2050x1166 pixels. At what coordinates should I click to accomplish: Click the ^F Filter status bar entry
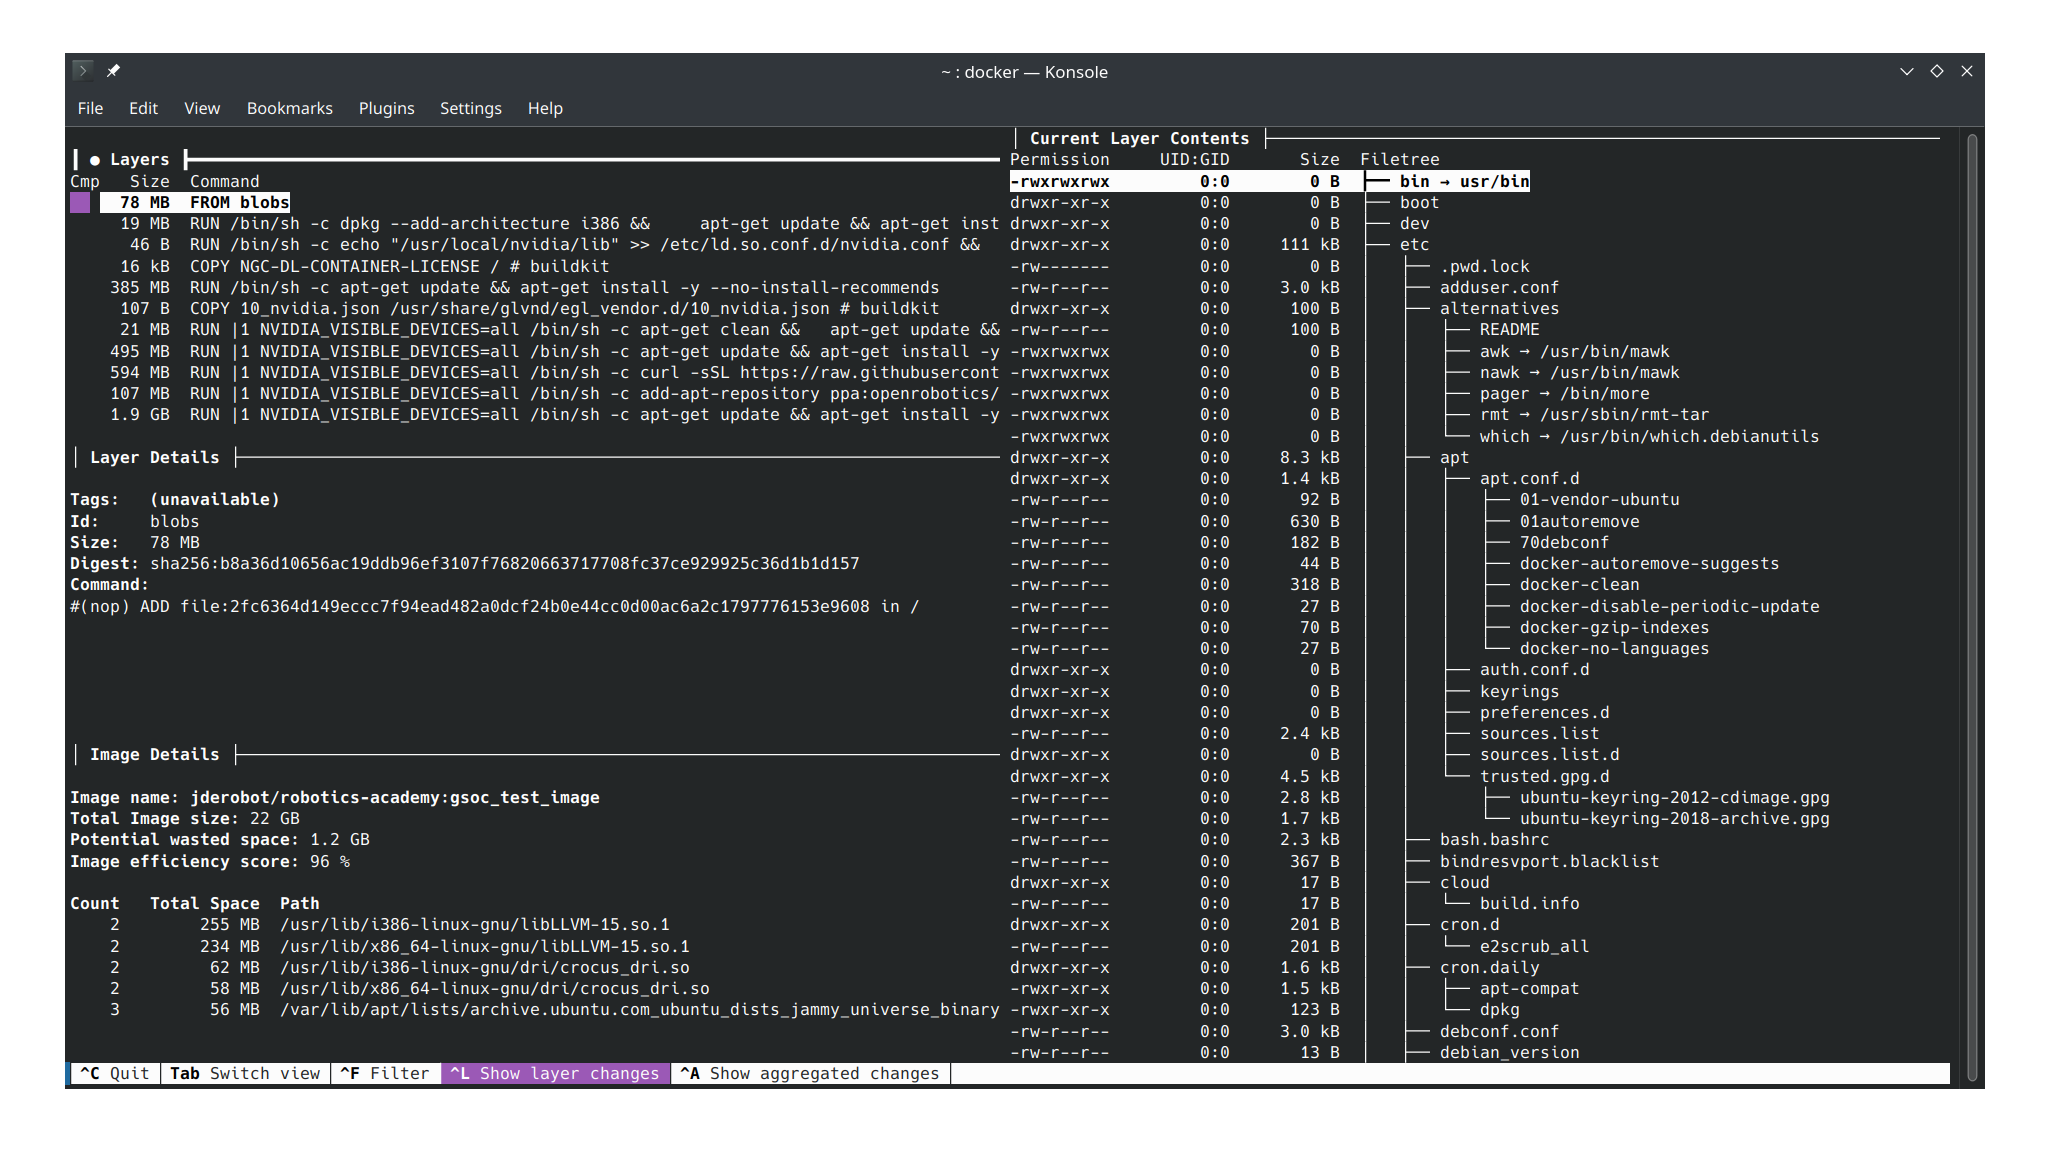[385, 1073]
